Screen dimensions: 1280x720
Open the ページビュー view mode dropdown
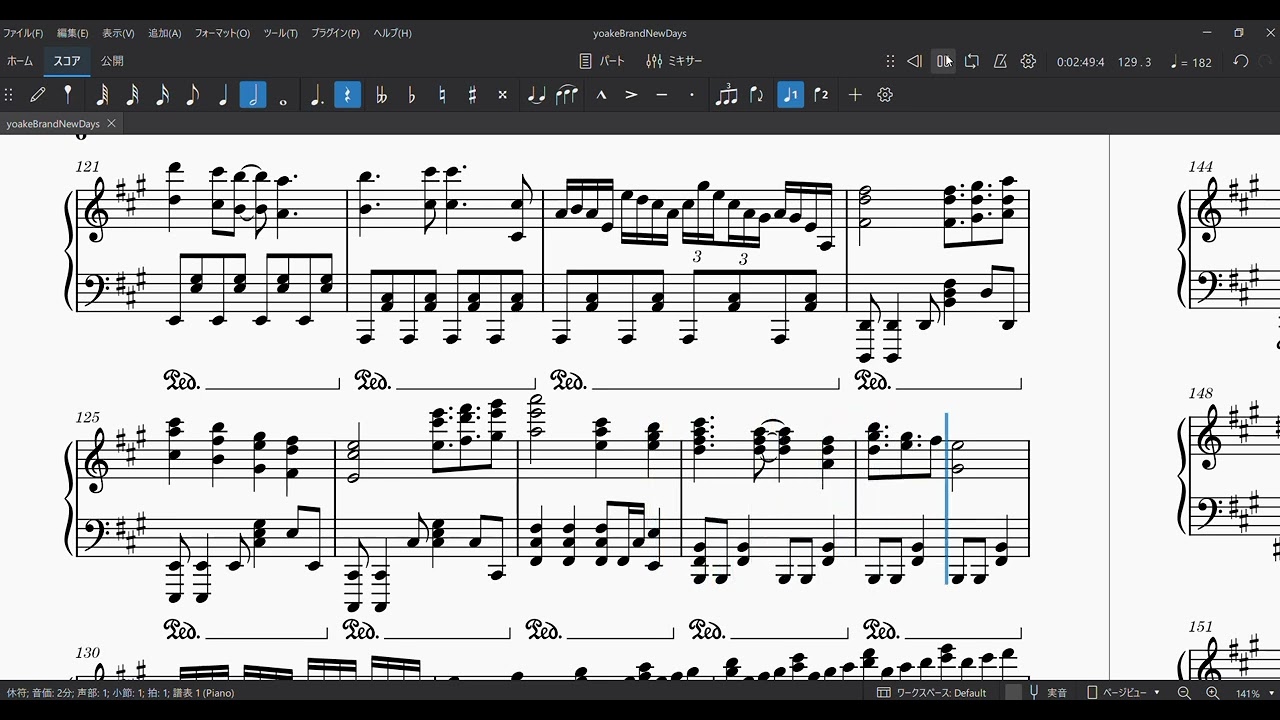[1124, 693]
